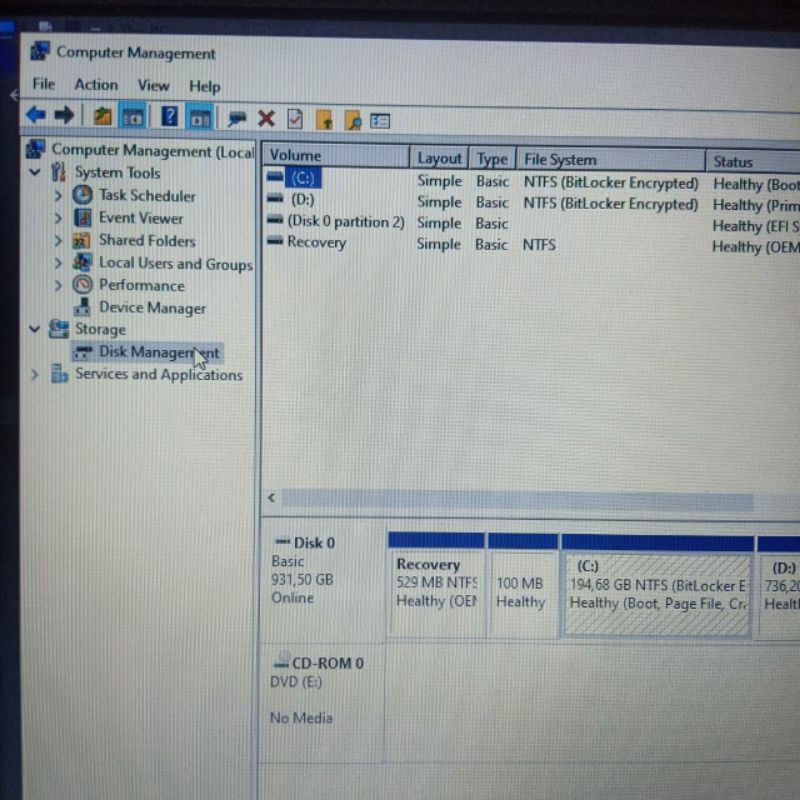800x800 pixels.
Task: Select Device Manager in the tree
Action: pos(152,308)
